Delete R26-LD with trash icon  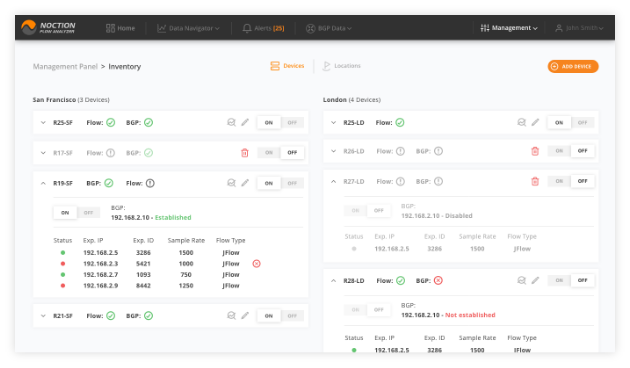tap(535, 151)
